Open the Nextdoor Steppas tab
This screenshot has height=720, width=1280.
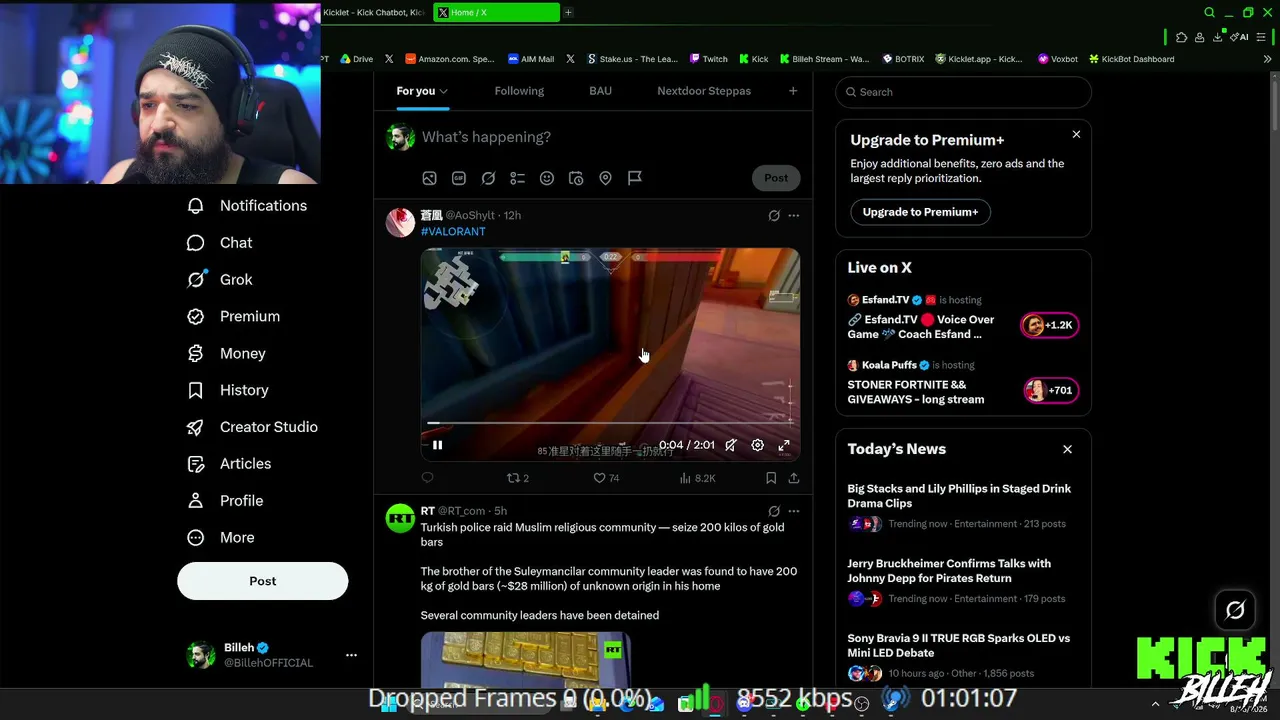(704, 91)
